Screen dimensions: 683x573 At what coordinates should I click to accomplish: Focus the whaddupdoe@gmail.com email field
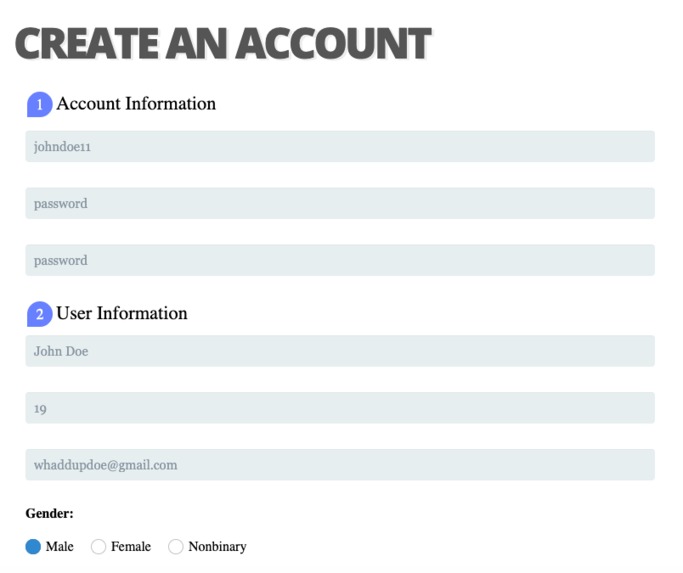pos(340,465)
